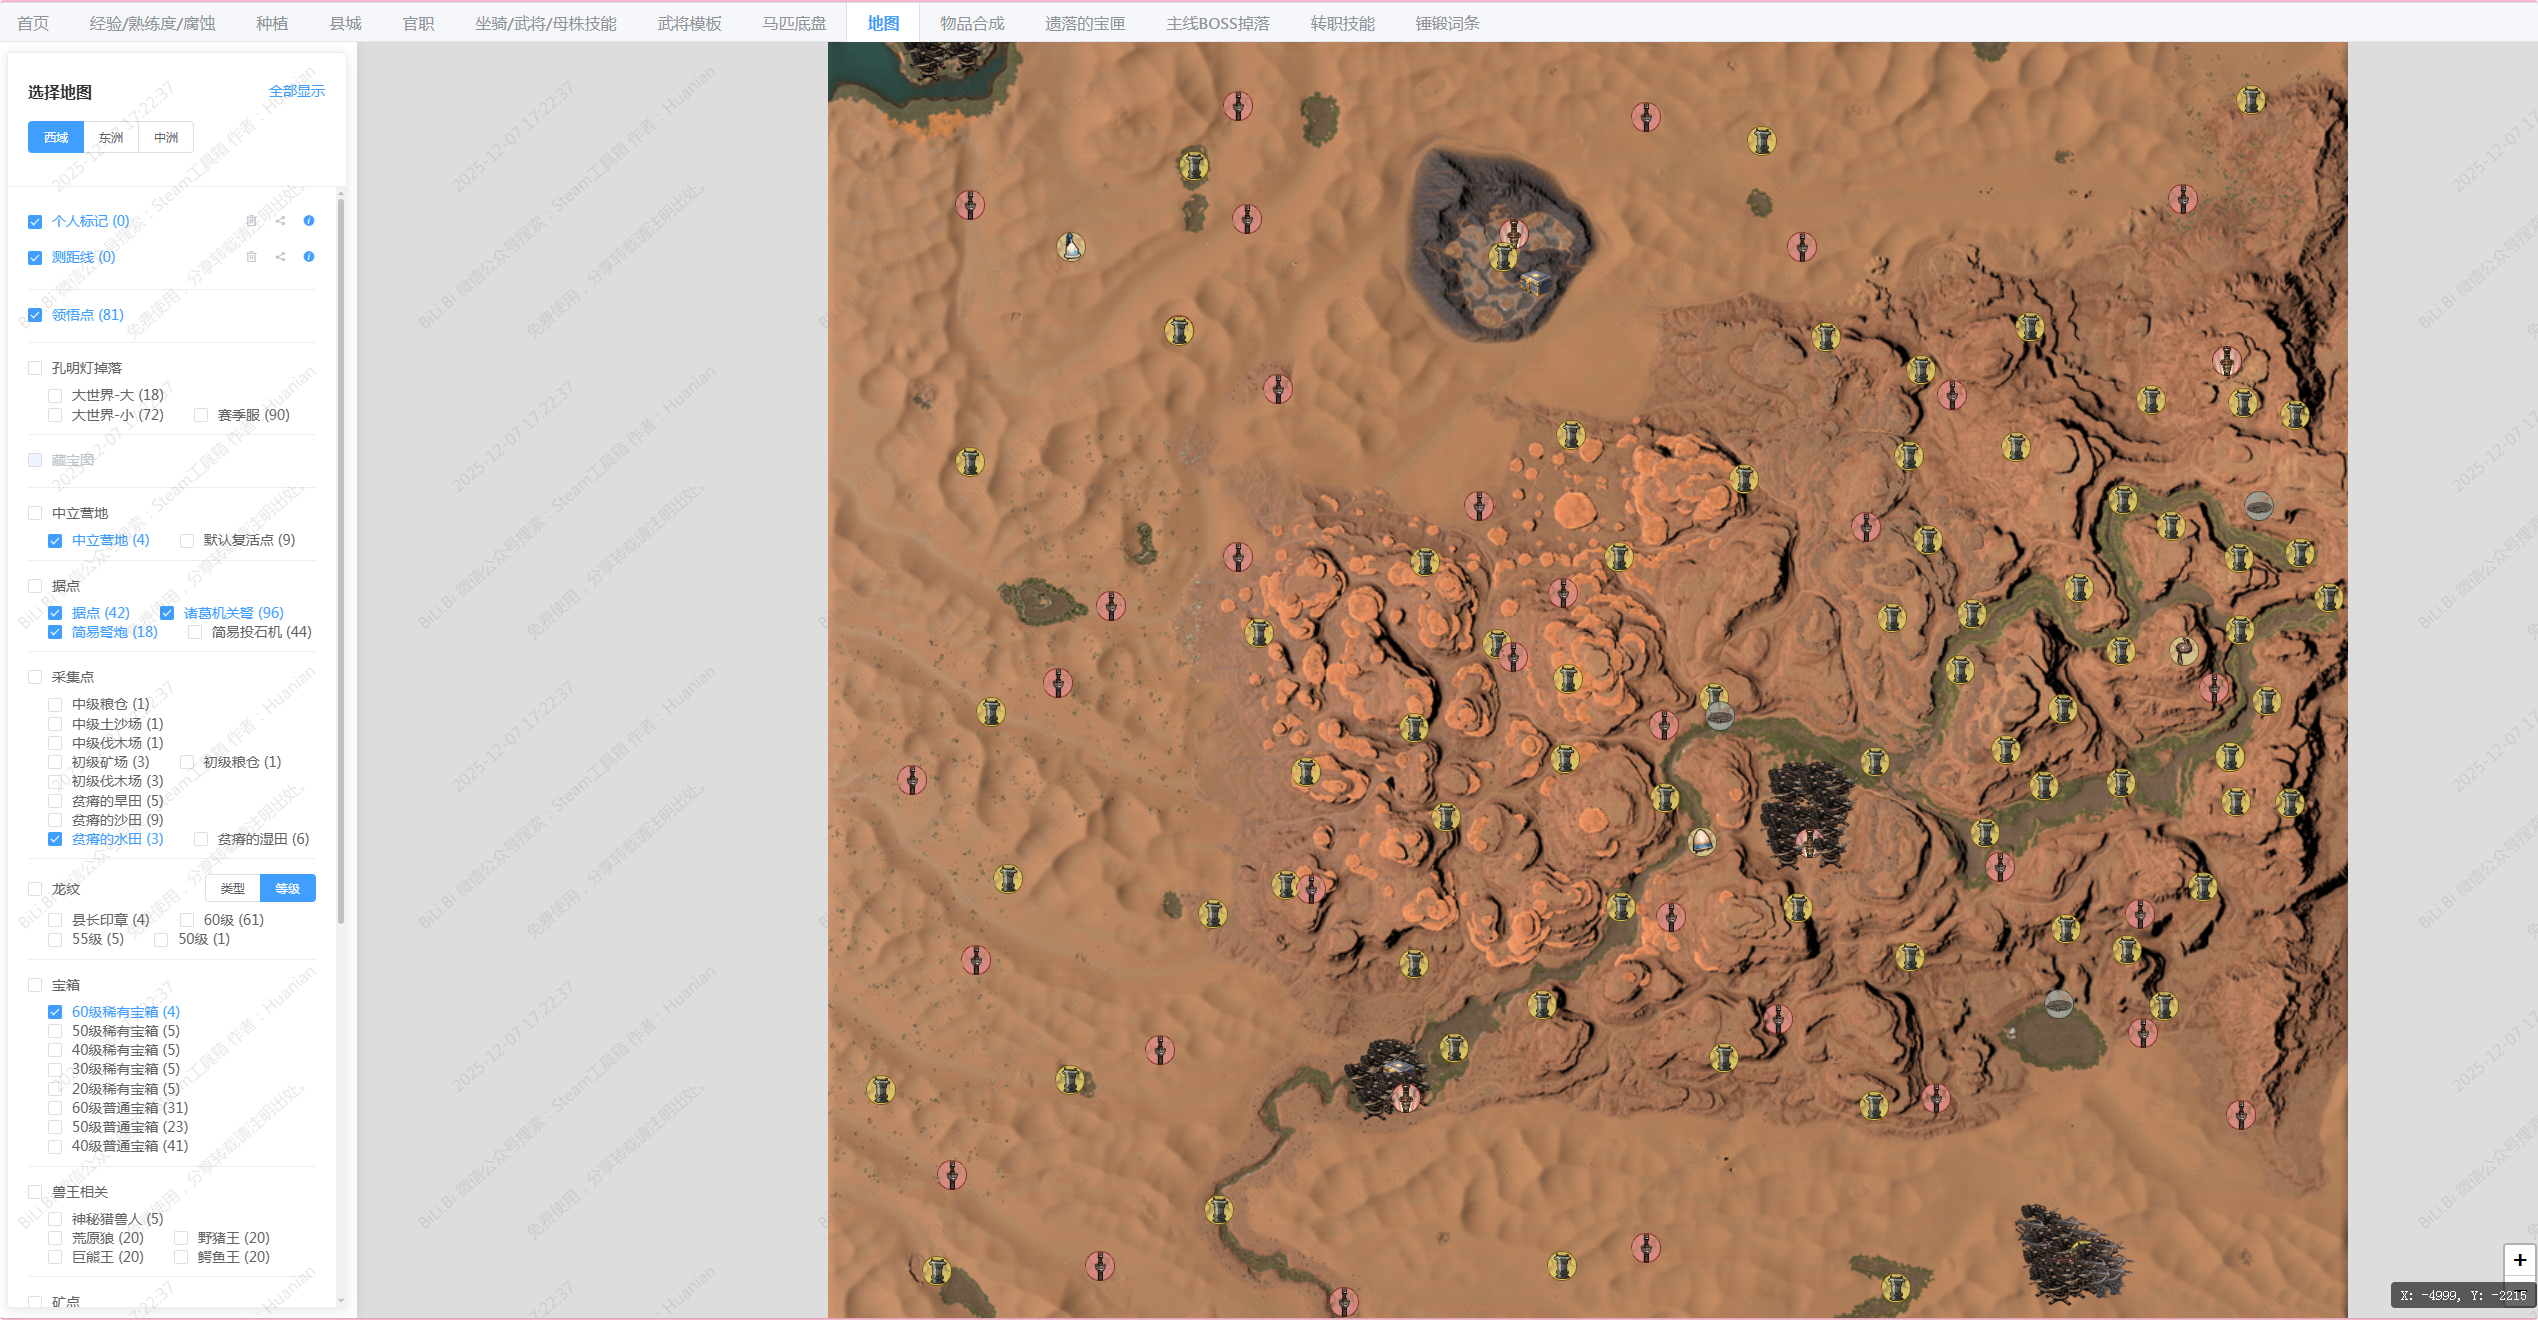2538x1320 pixels.
Task: Click the share icon beside 个人标记
Action: click(x=281, y=221)
